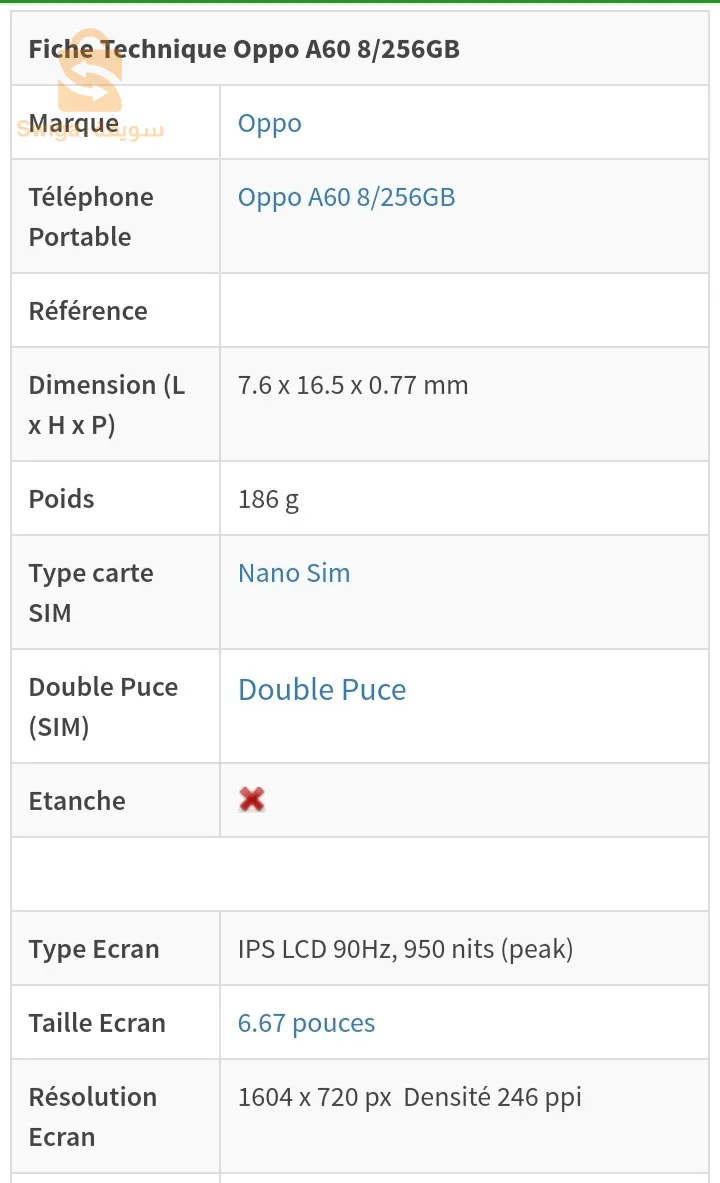
Task: Open the Oppo brand link
Action: coord(269,123)
